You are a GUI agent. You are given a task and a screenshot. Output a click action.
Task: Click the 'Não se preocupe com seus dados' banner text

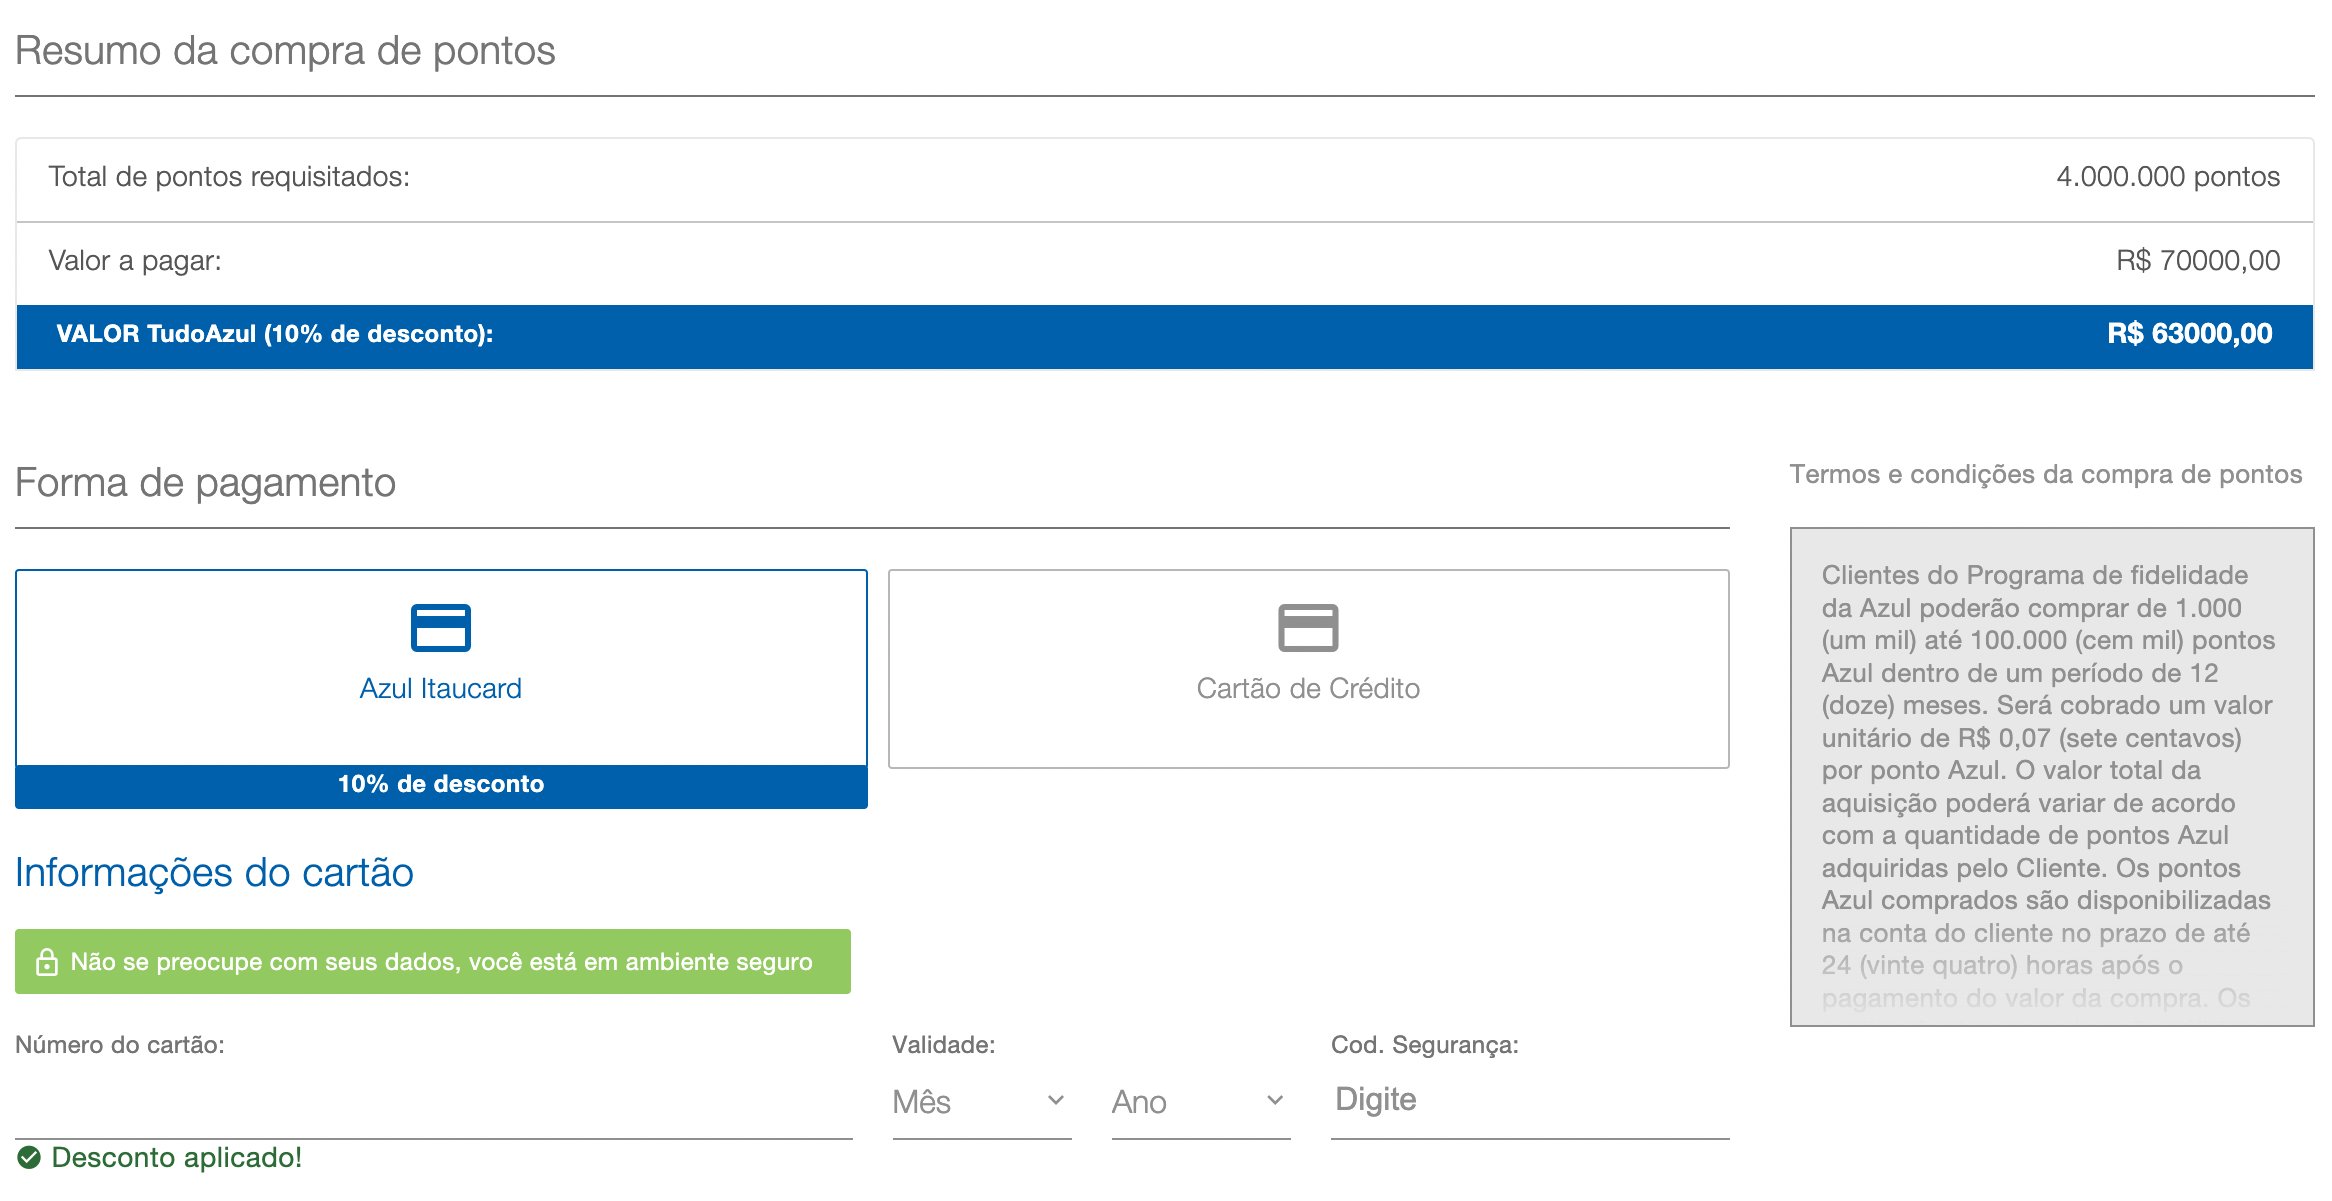[x=441, y=962]
